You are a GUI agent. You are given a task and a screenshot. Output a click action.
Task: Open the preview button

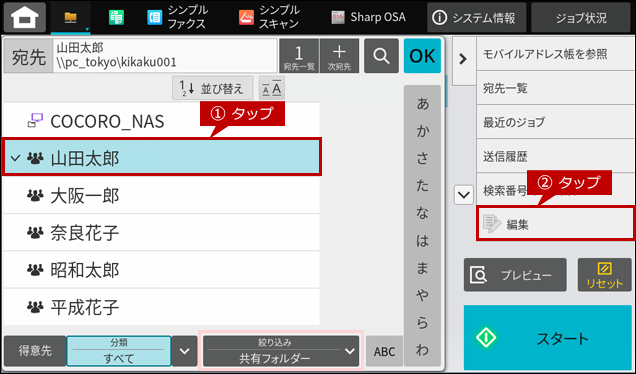point(515,275)
